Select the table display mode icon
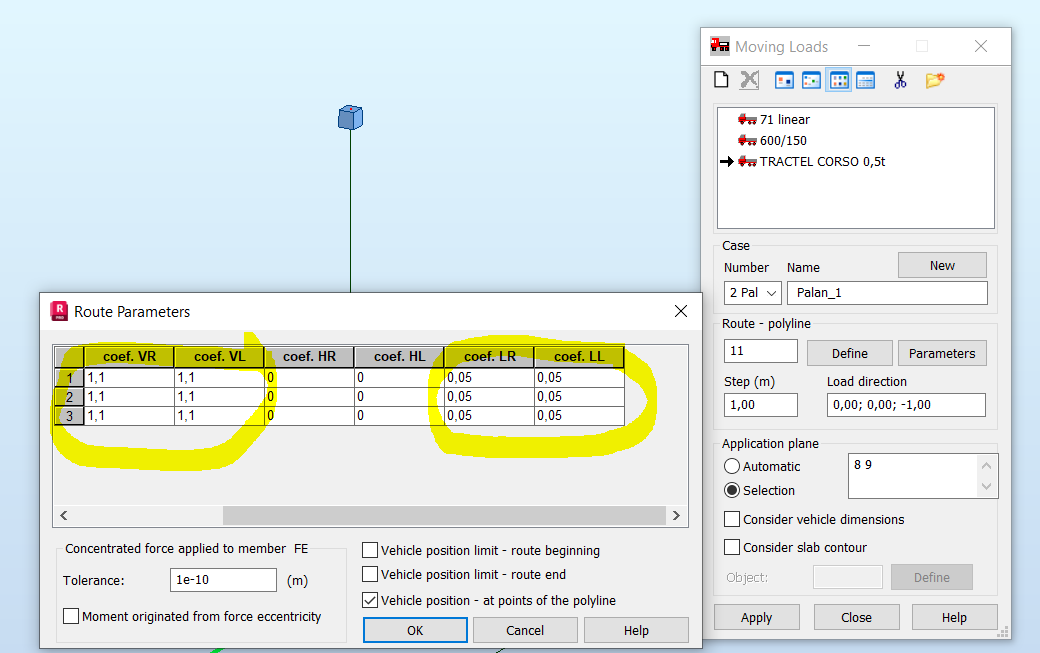This screenshot has height=653, width=1040. 866,80
